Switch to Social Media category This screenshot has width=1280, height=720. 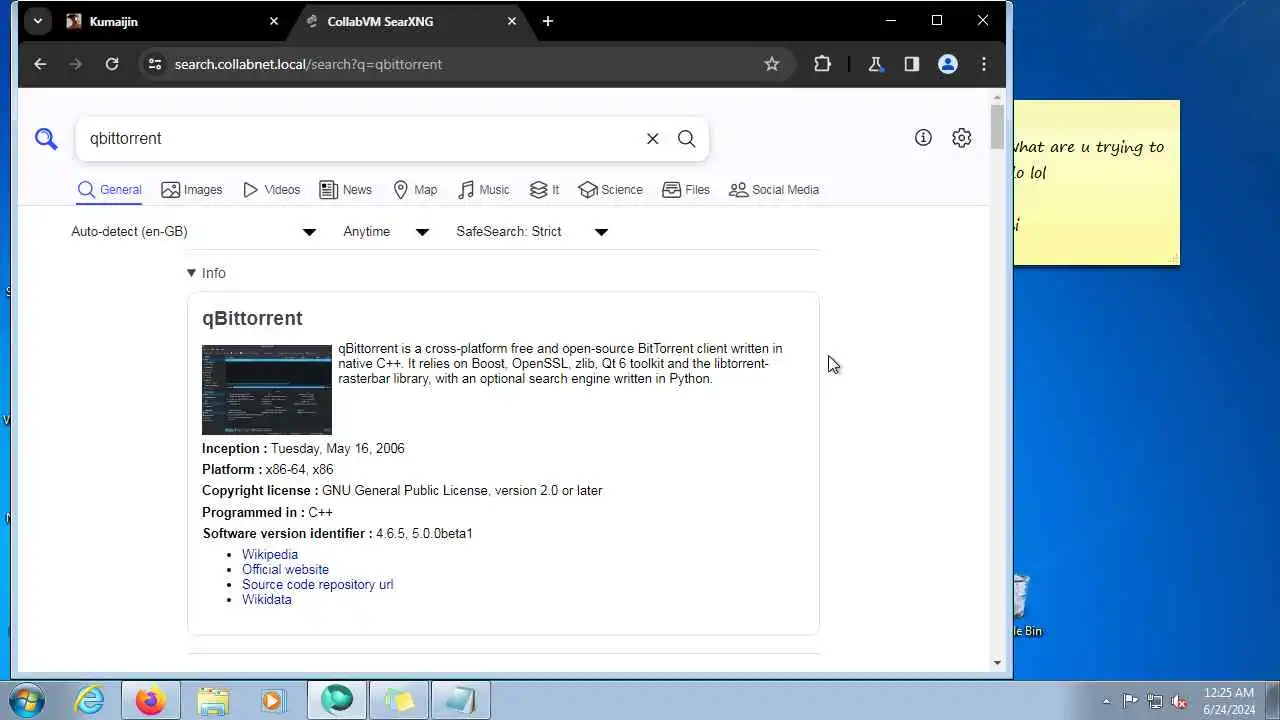[774, 190]
